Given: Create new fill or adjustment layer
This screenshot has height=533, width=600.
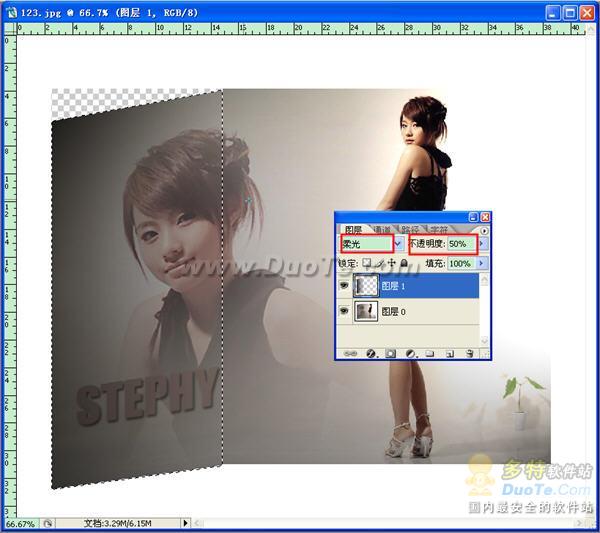Looking at the screenshot, I should [411, 354].
